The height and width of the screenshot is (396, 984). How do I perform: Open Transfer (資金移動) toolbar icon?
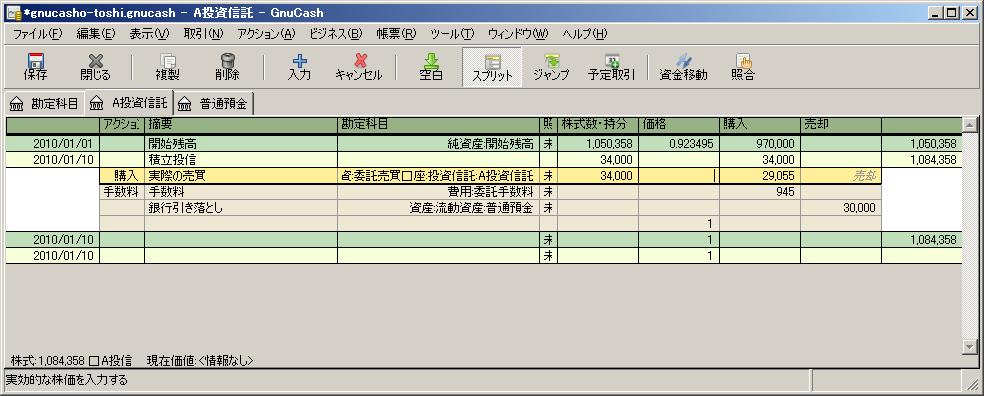(683, 67)
